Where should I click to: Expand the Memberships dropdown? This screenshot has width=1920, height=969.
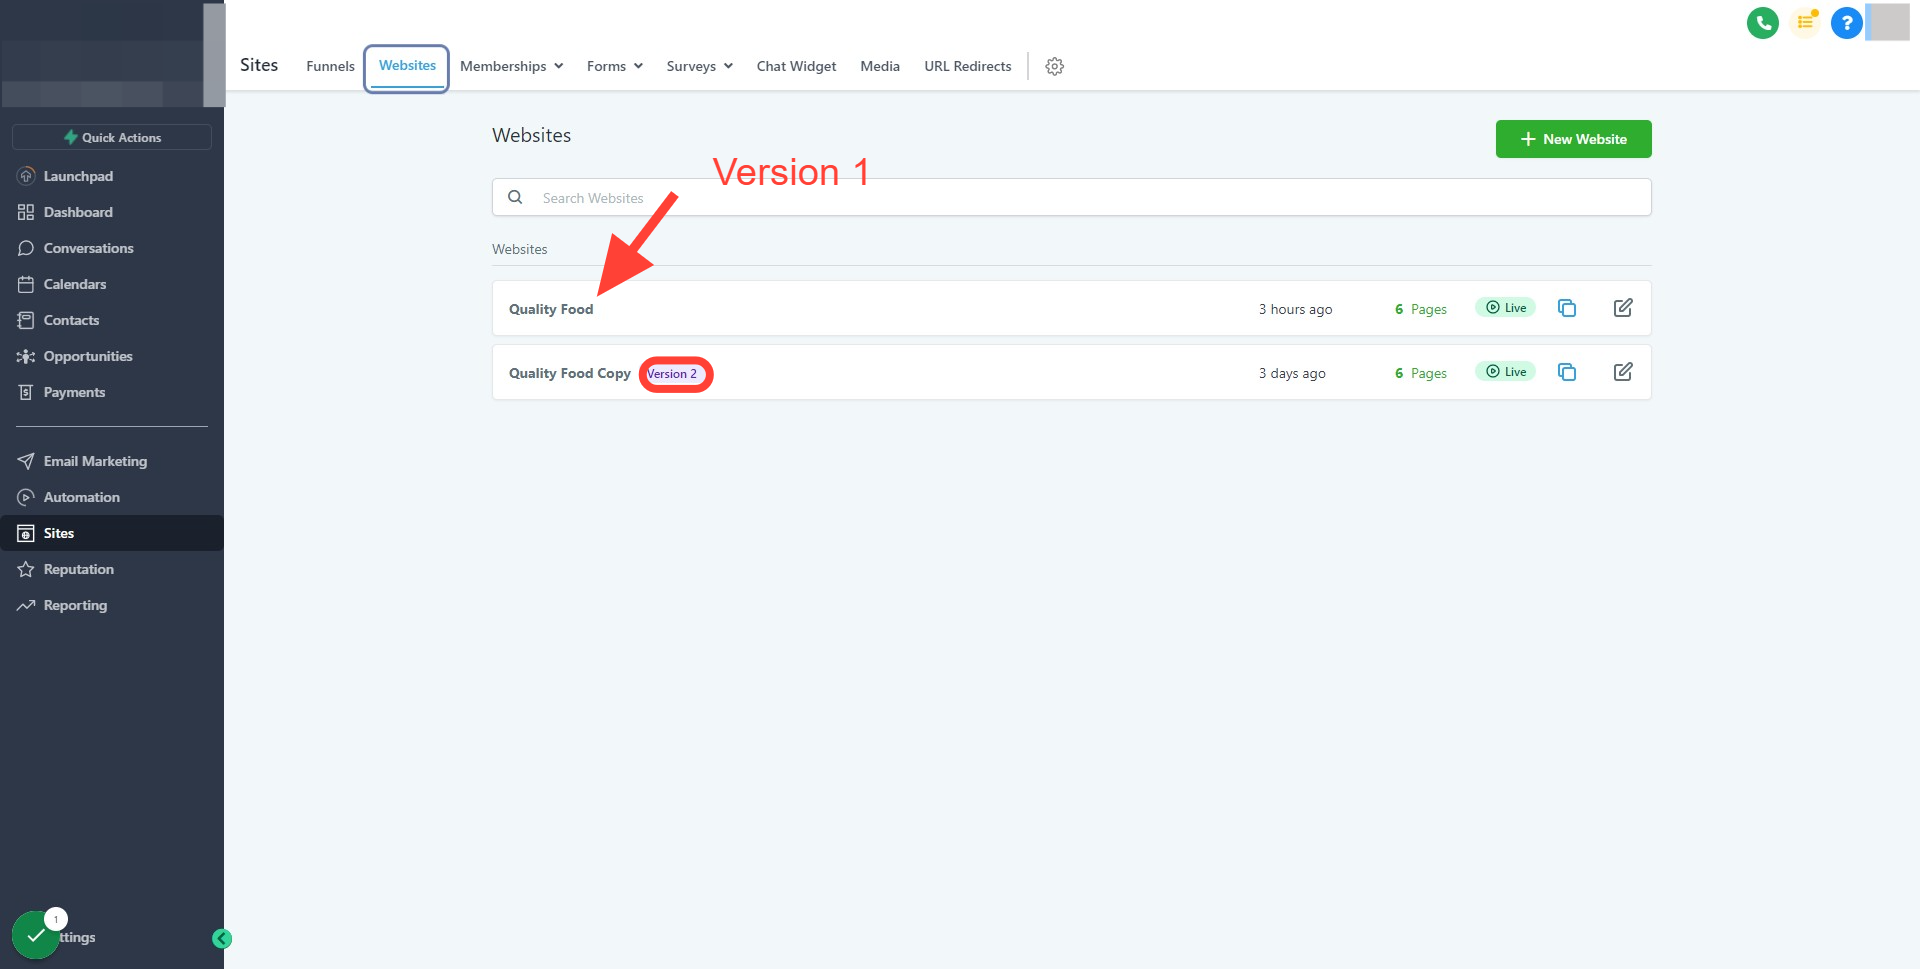point(511,66)
